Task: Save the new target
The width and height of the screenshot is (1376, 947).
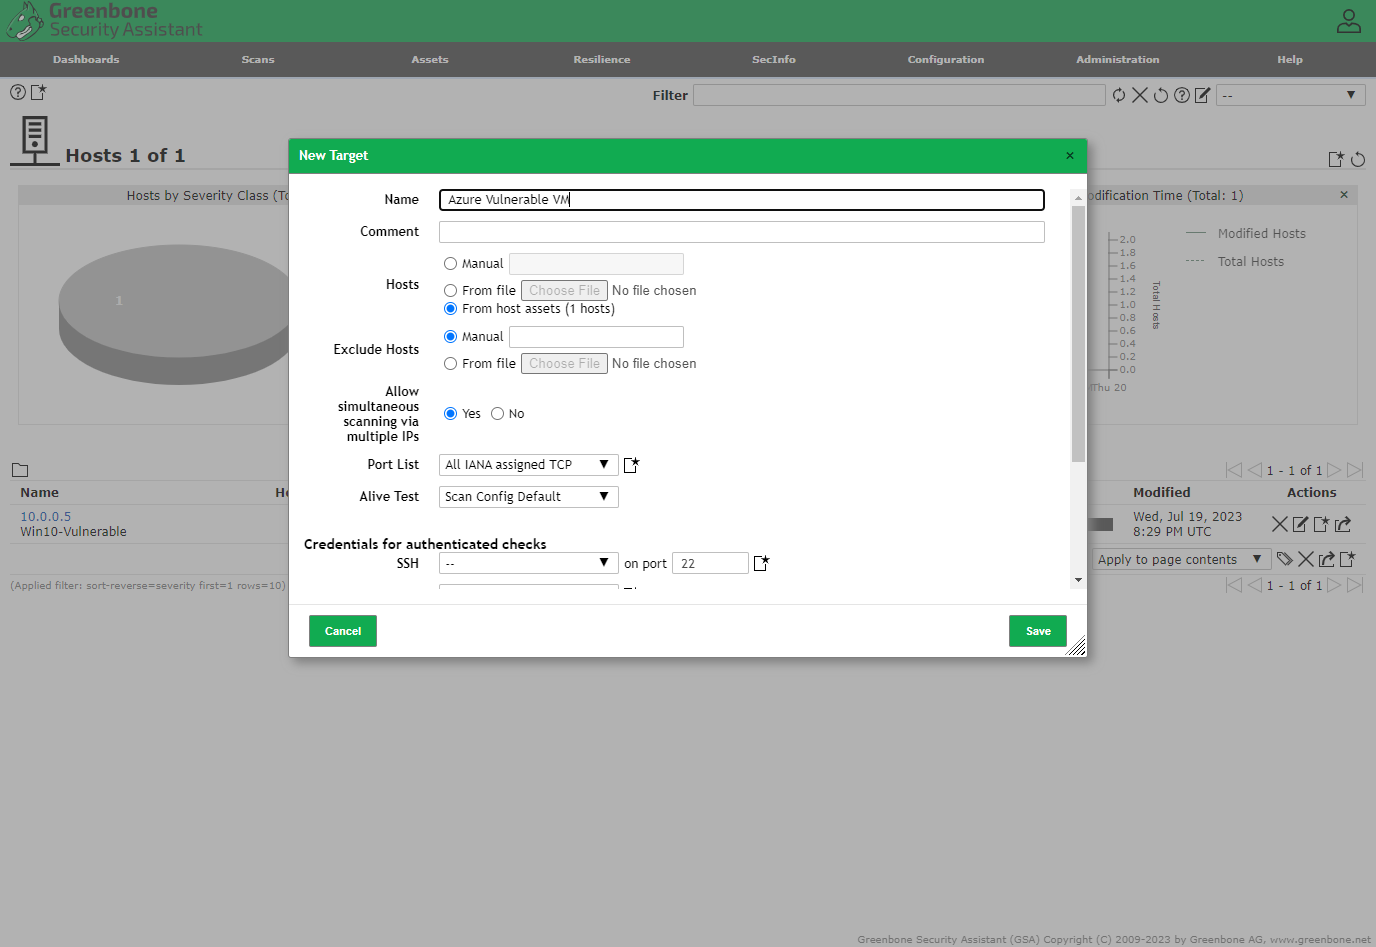Action: pos(1038,631)
